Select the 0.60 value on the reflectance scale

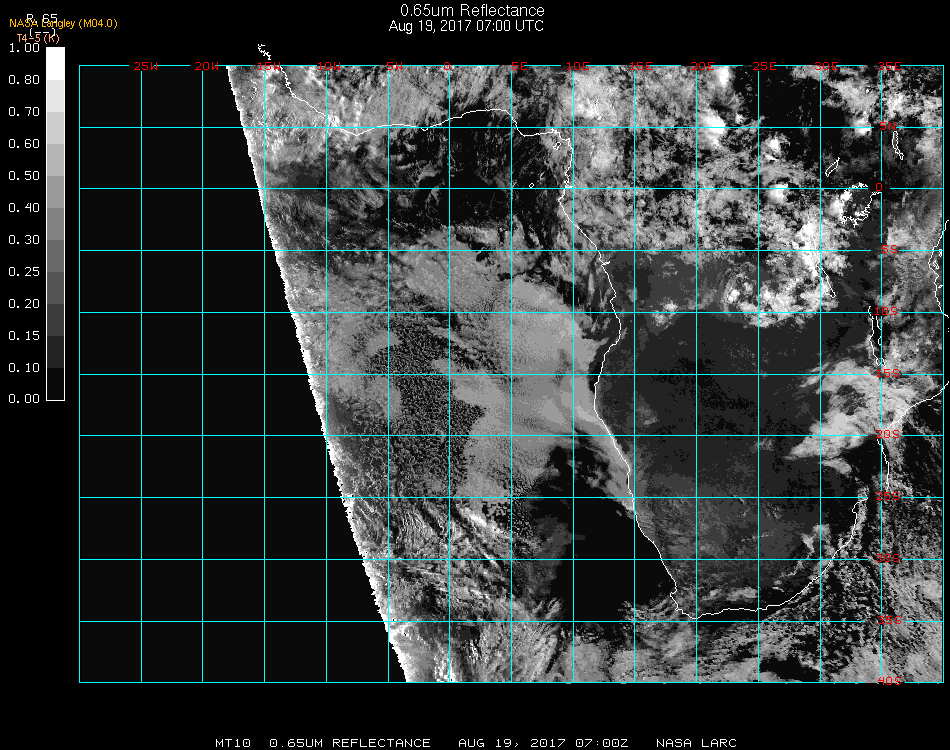click(24, 144)
